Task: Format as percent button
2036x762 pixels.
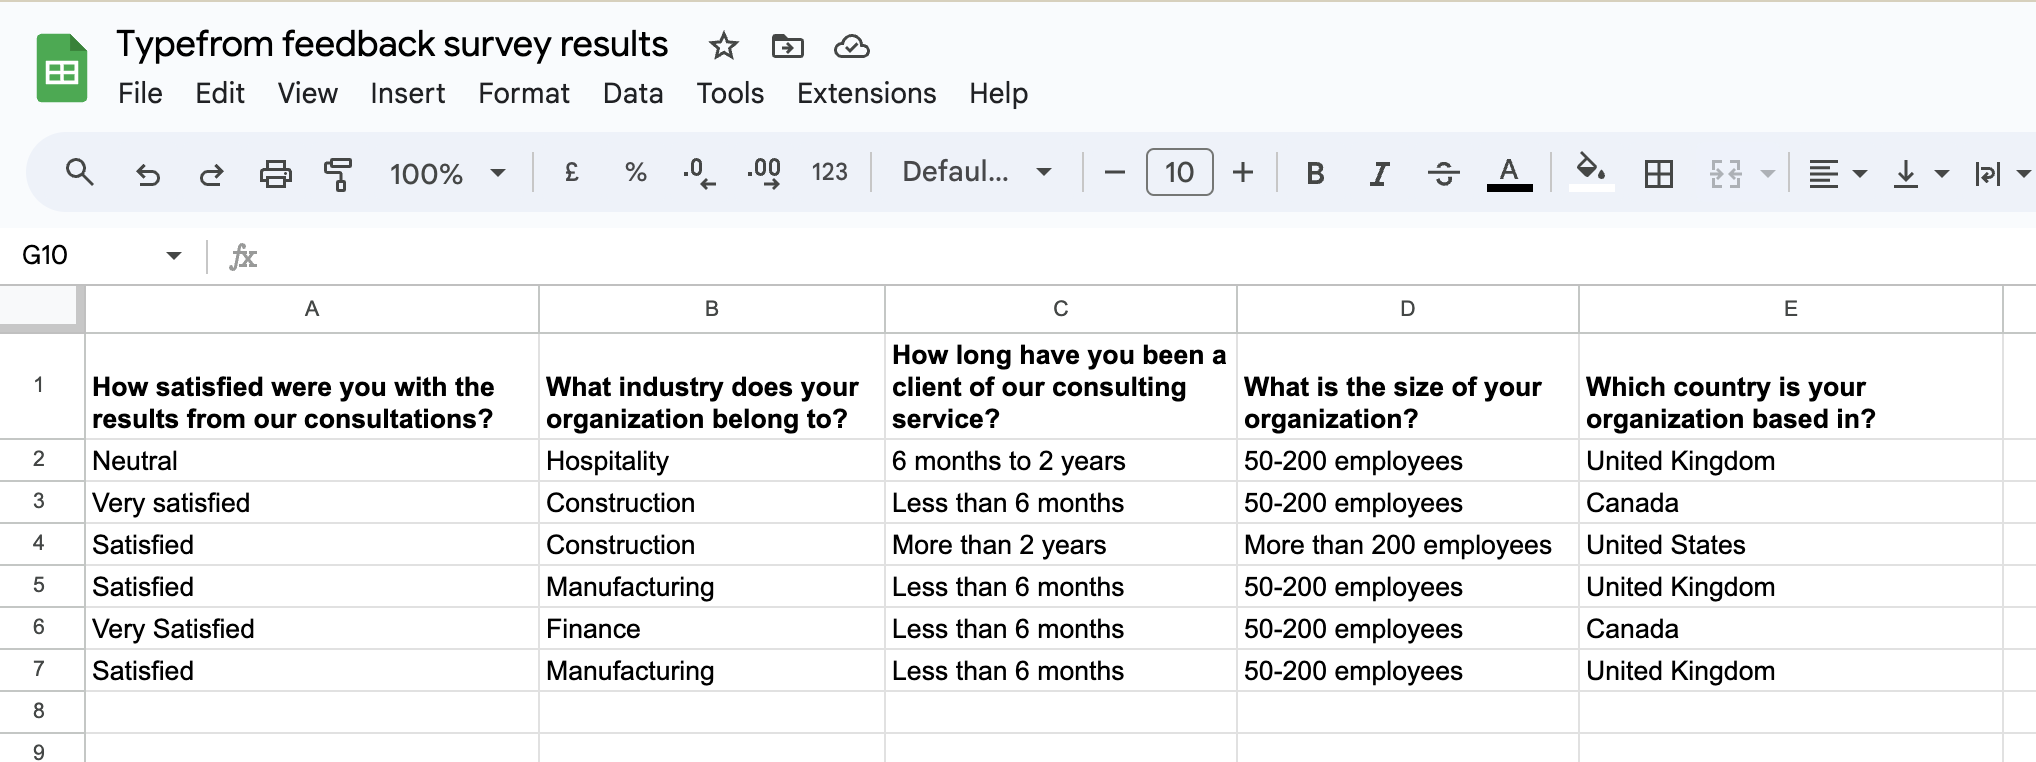Action: pos(635,173)
